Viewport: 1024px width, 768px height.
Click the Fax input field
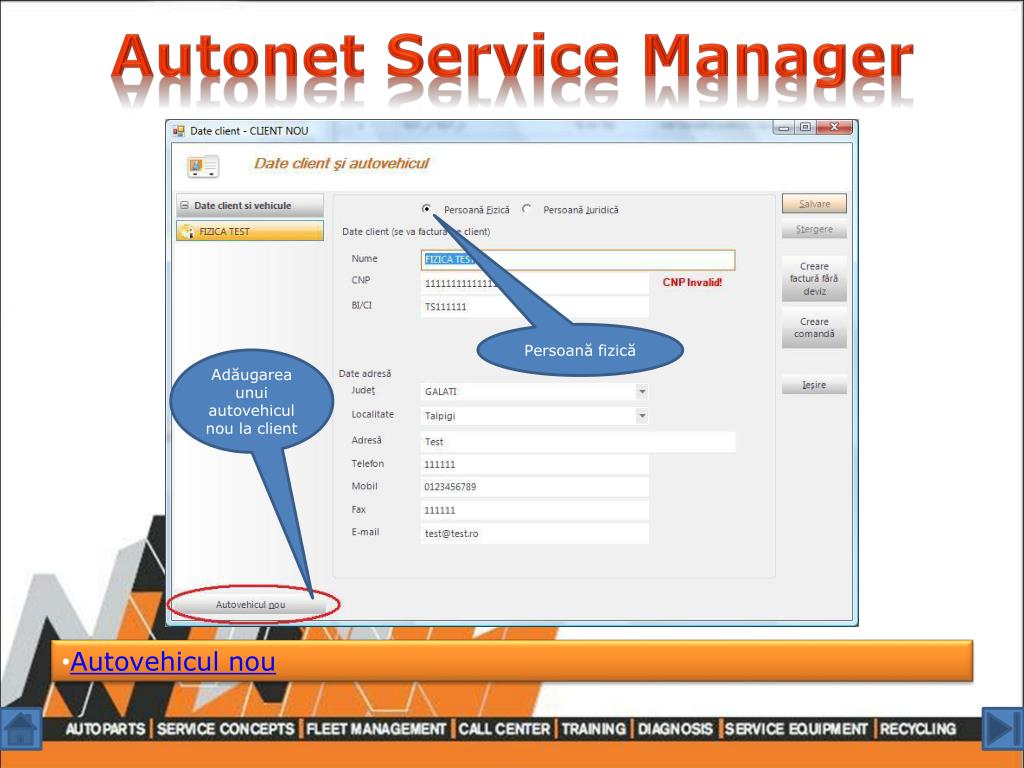[x=535, y=510]
